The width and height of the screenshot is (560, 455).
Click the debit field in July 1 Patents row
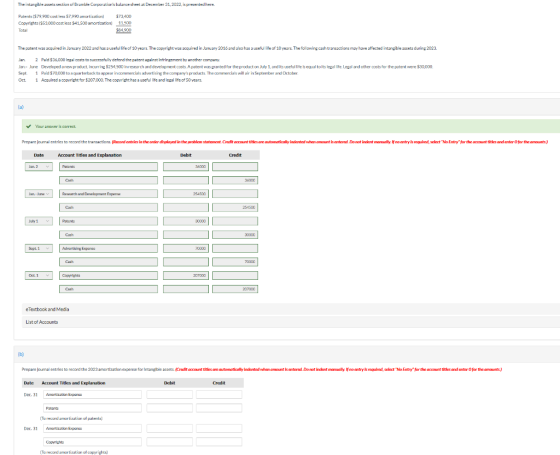tap(186, 221)
